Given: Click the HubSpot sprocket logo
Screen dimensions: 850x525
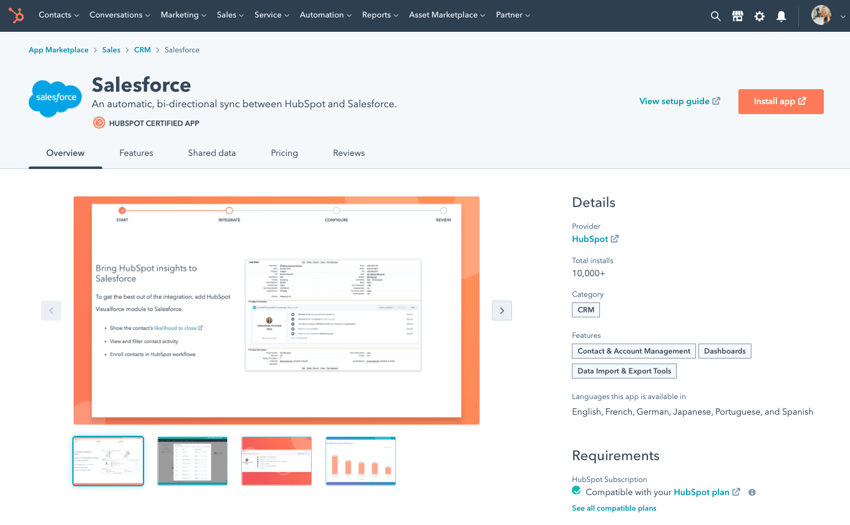Looking at the screenshot, I should [17, 15].
